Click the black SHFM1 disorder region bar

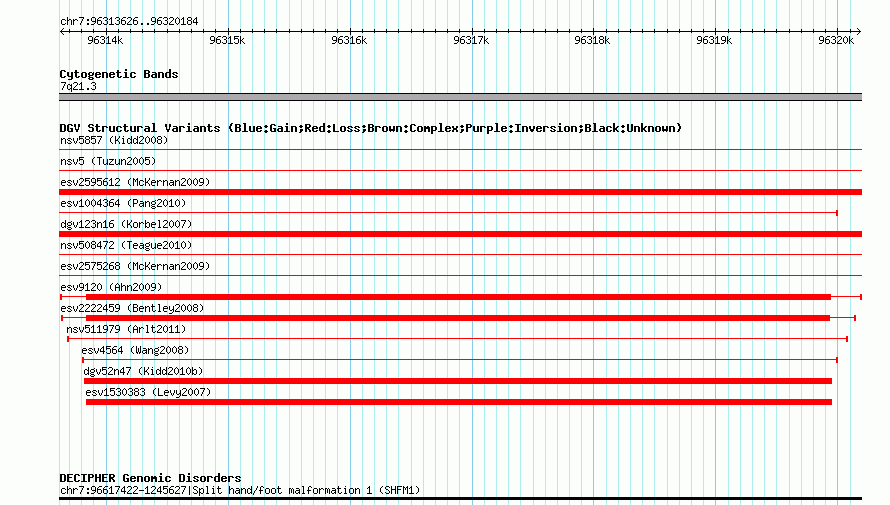tap(460, 499)
